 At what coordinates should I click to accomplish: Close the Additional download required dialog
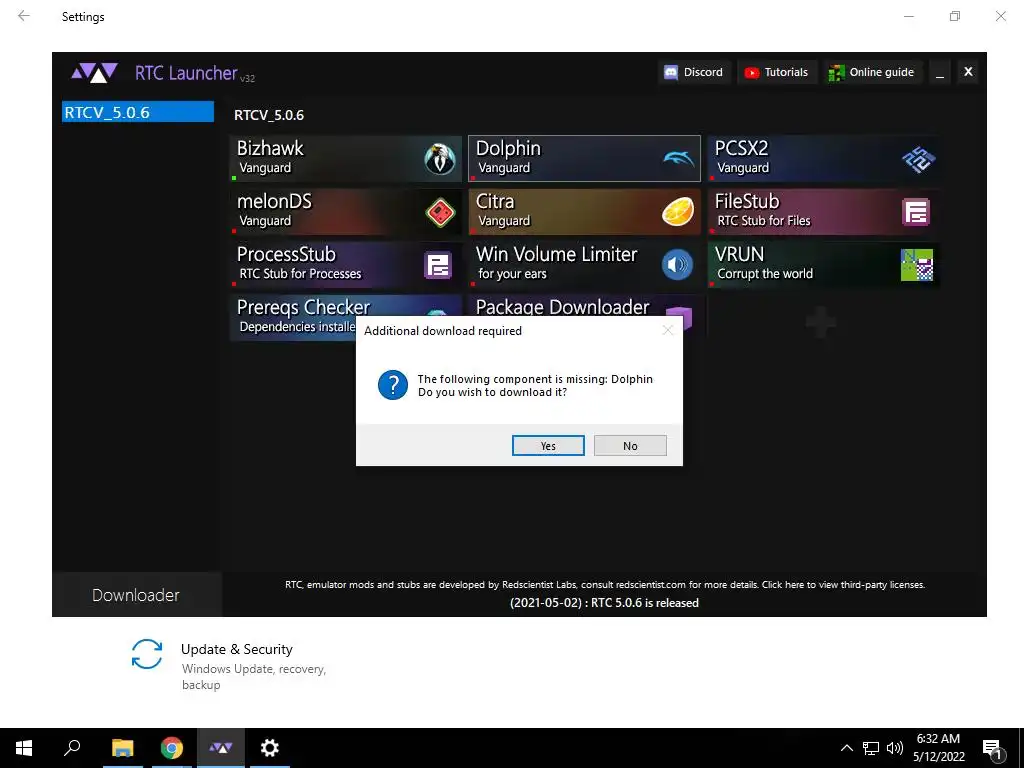[667, 330]
